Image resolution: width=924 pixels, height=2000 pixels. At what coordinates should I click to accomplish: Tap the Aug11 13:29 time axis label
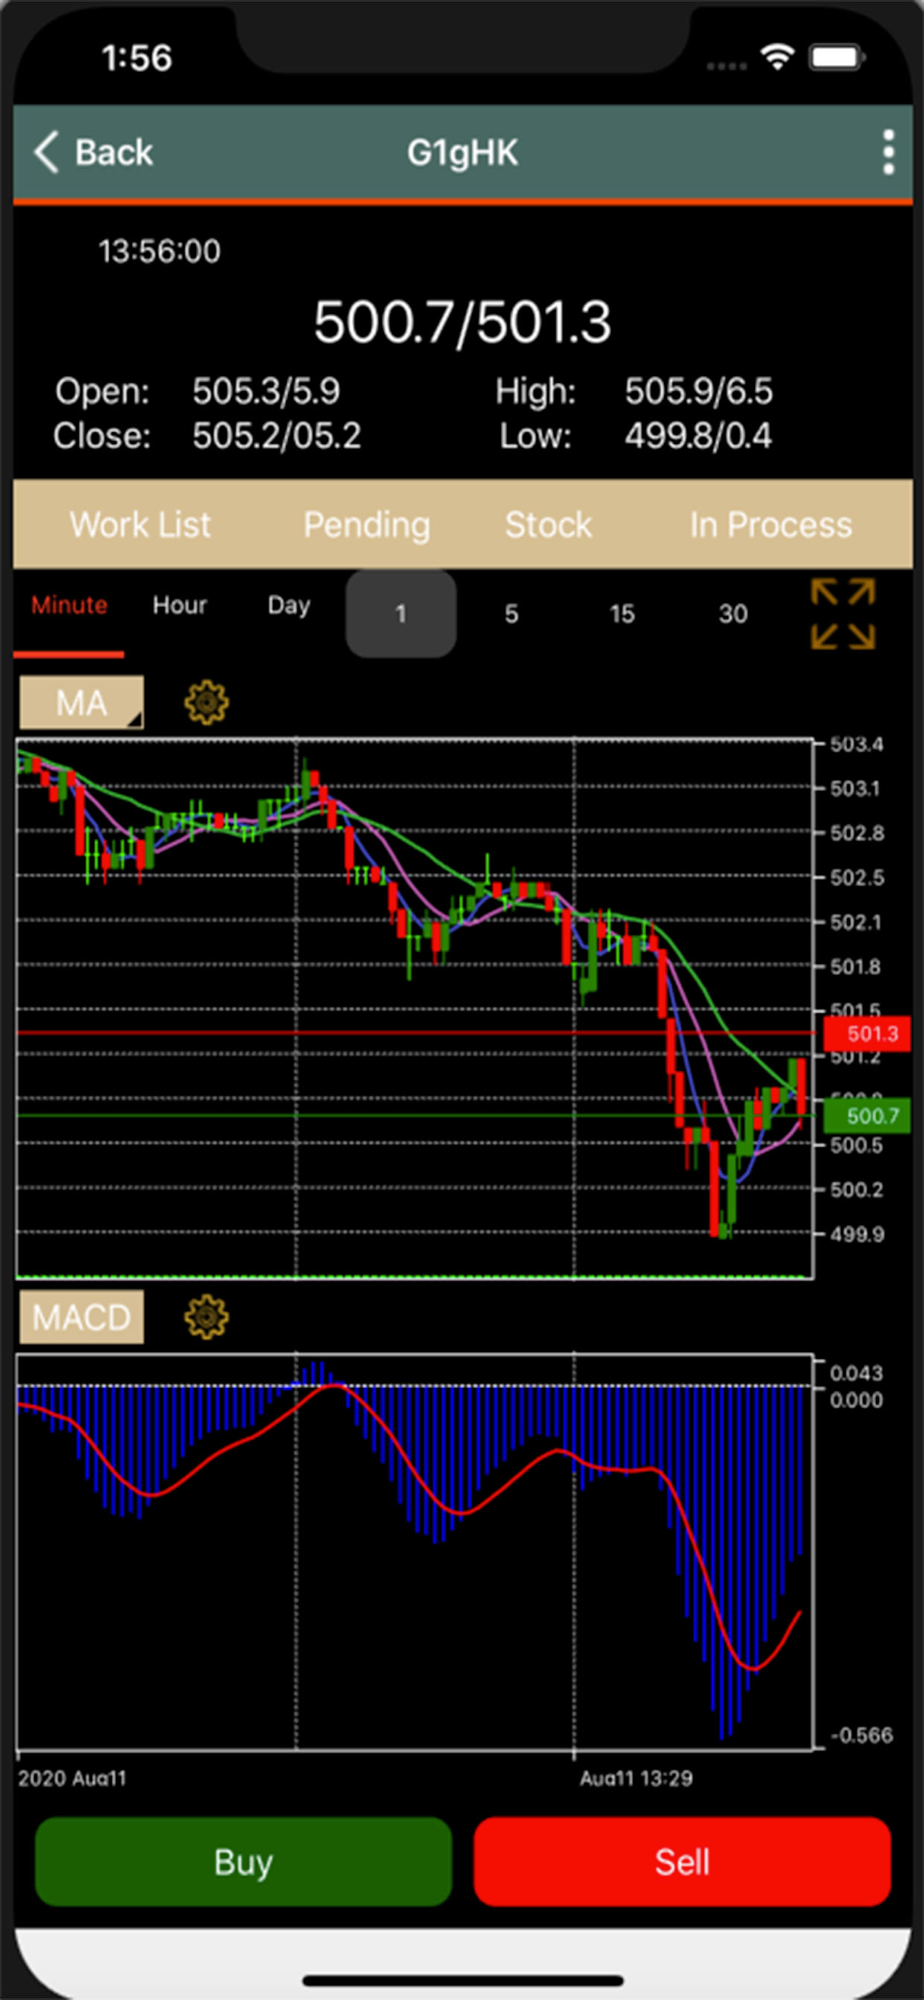636,1778
